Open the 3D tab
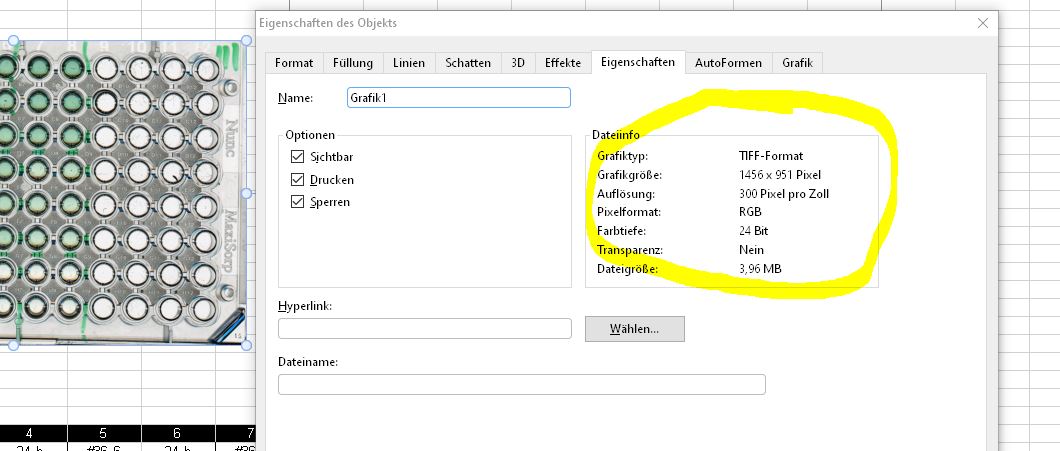Screen dimensions: 1060x451 click(518, 63)
